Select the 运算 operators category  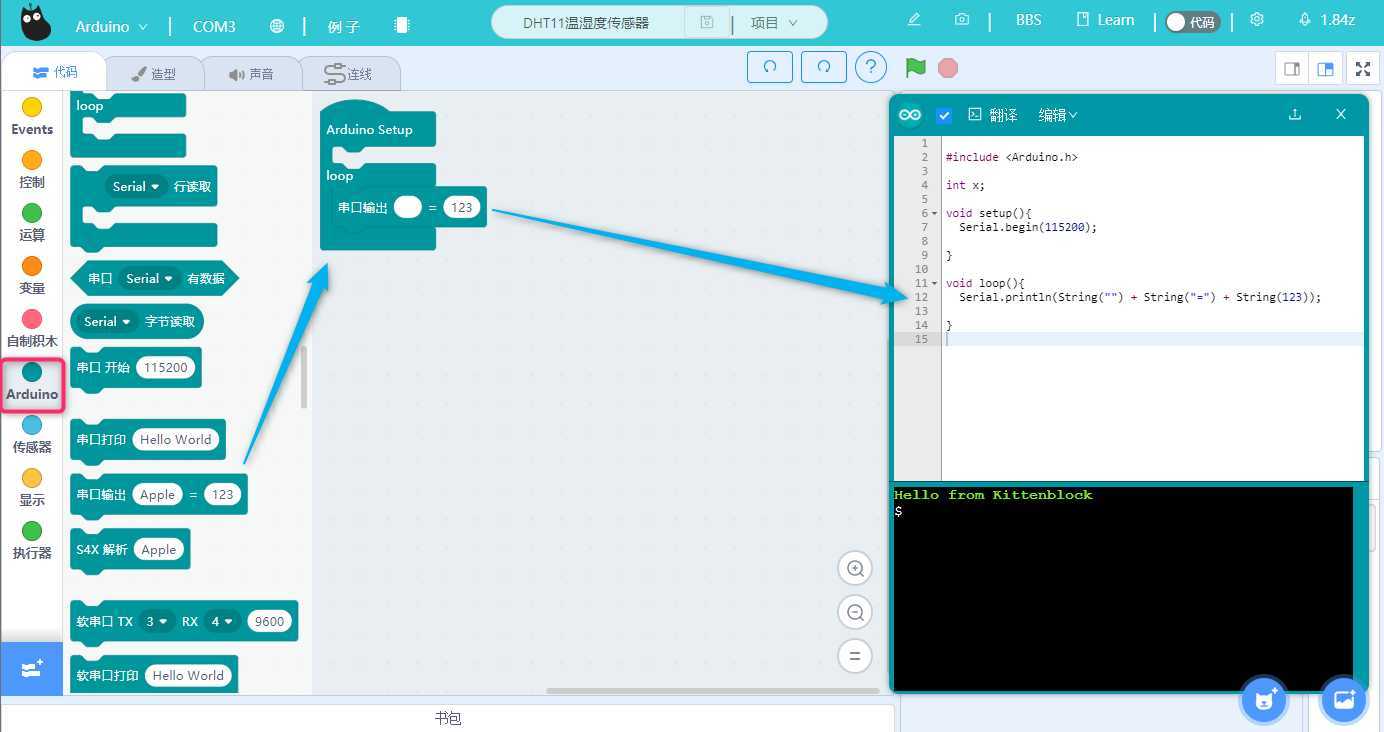tap(32, 223)
